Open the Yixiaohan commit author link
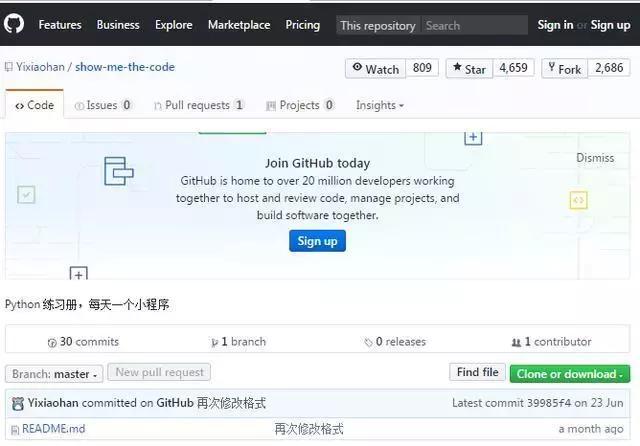Viewport: 640px width, 446px height. click(53, 403)
